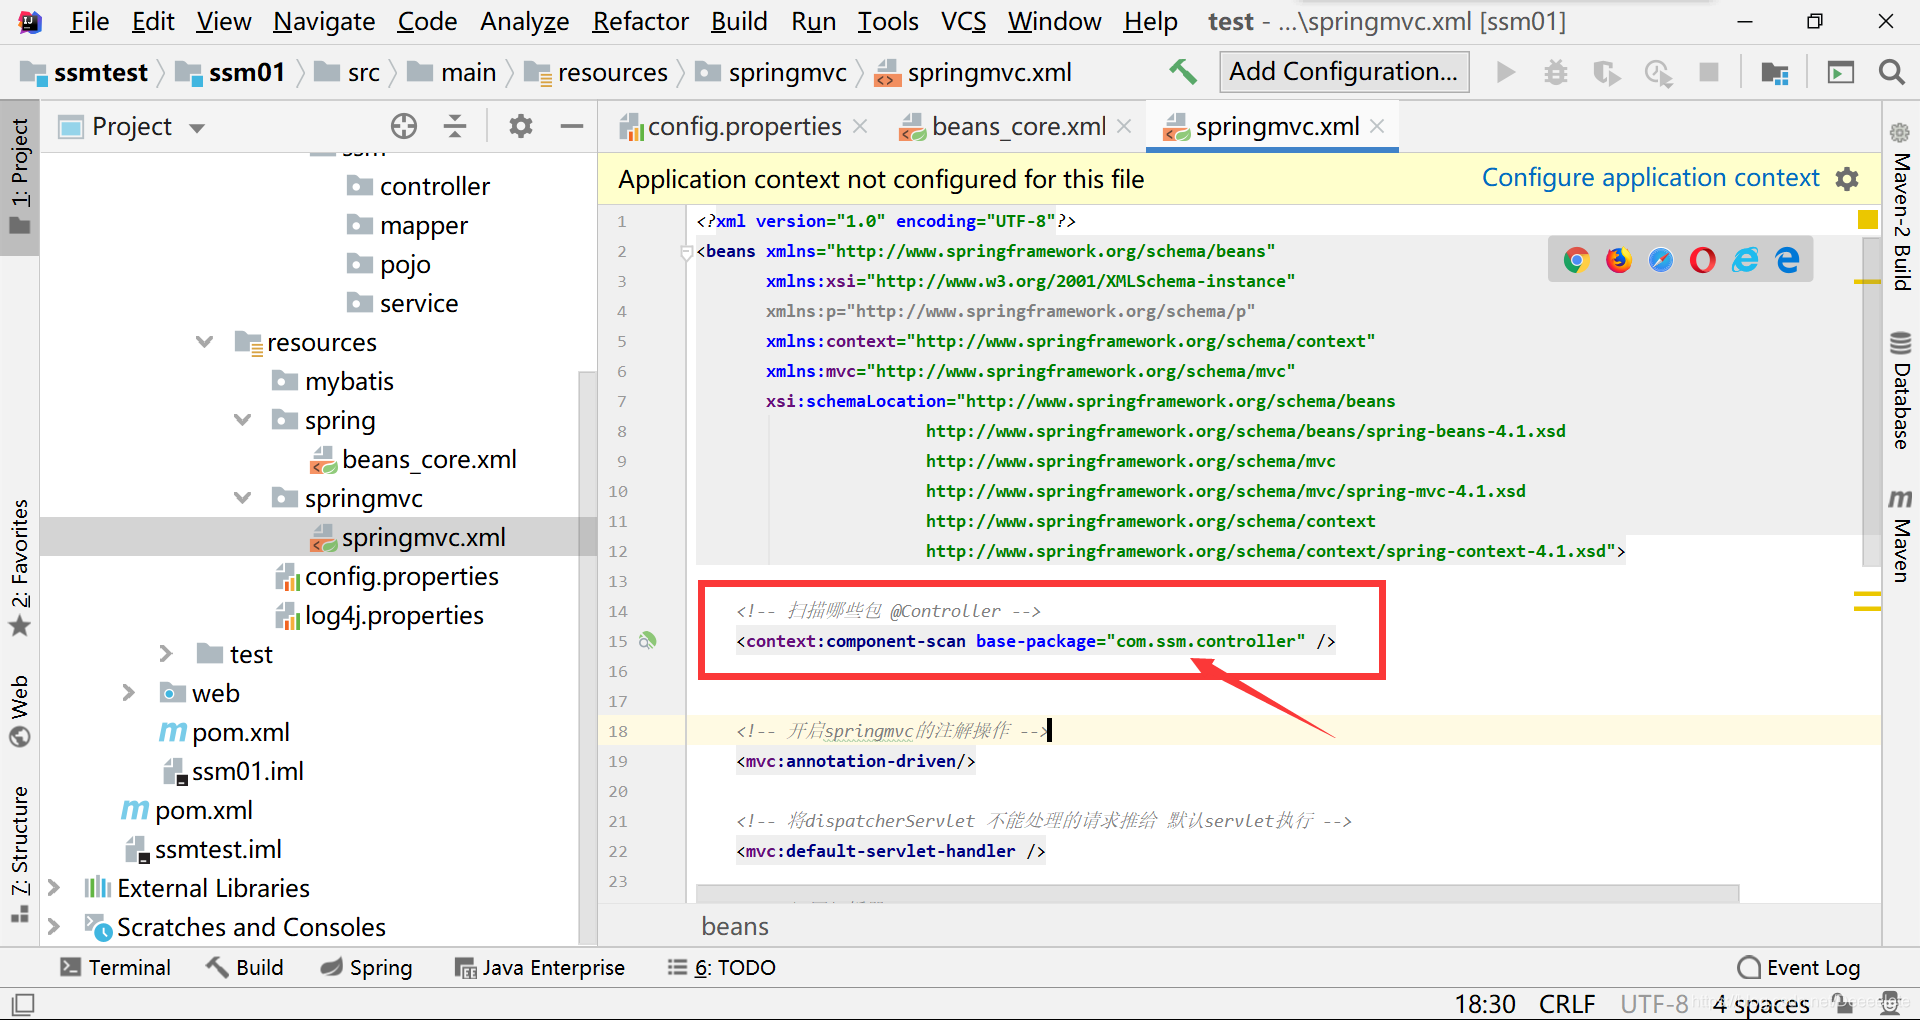Open the Navigate menu

click(324, 21)
